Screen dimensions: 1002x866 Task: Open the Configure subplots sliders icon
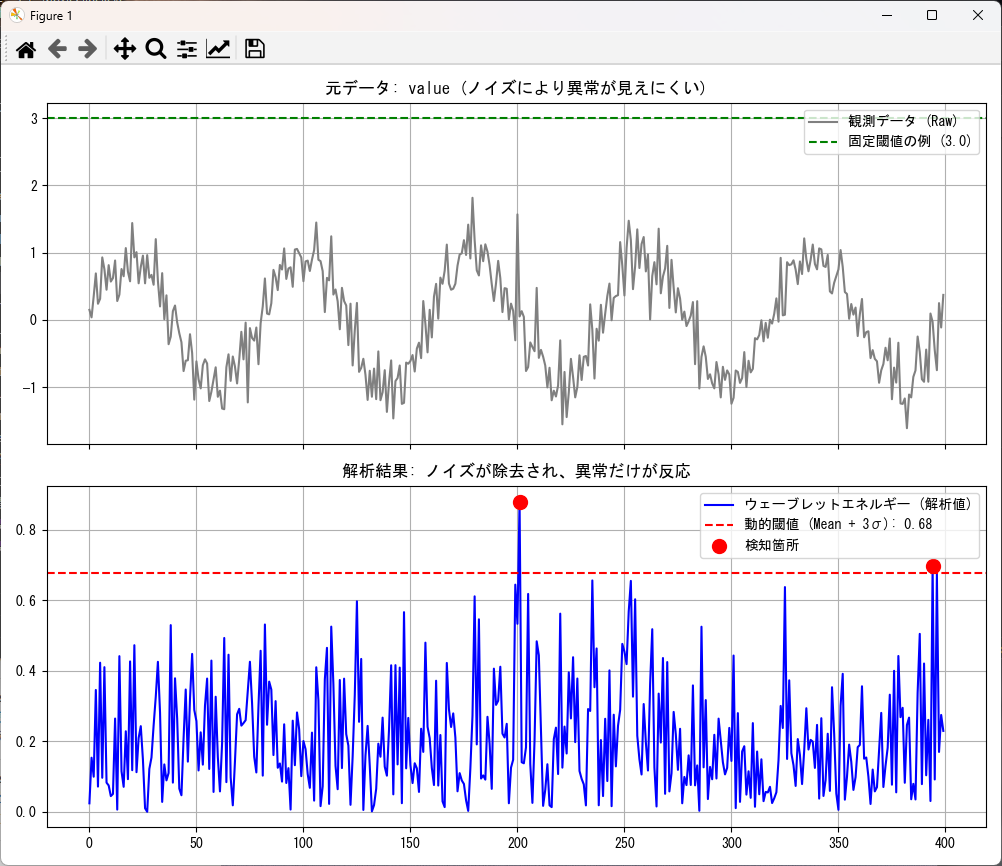187,49
